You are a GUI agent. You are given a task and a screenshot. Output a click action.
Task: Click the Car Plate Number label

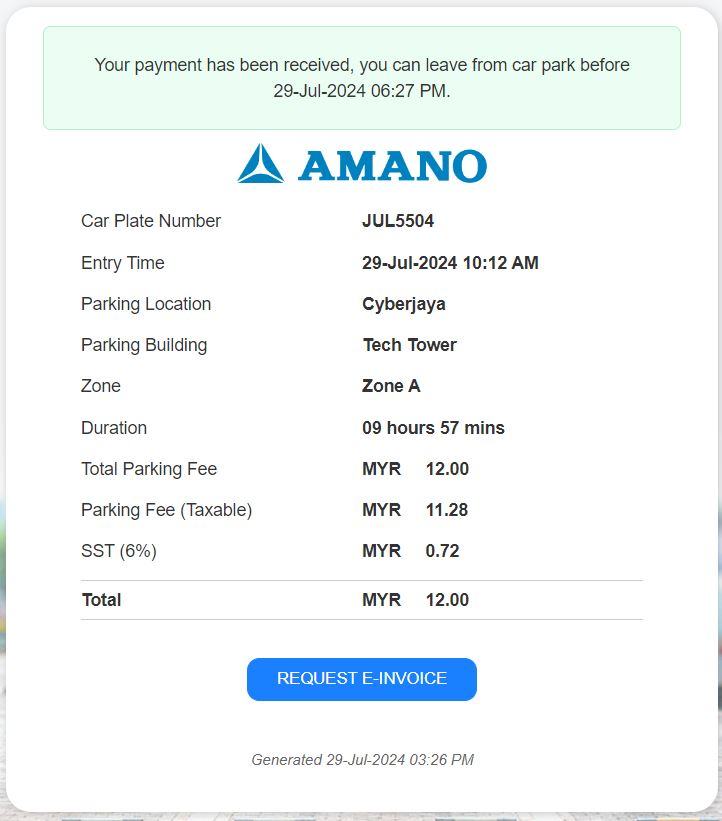coord(151,221)
